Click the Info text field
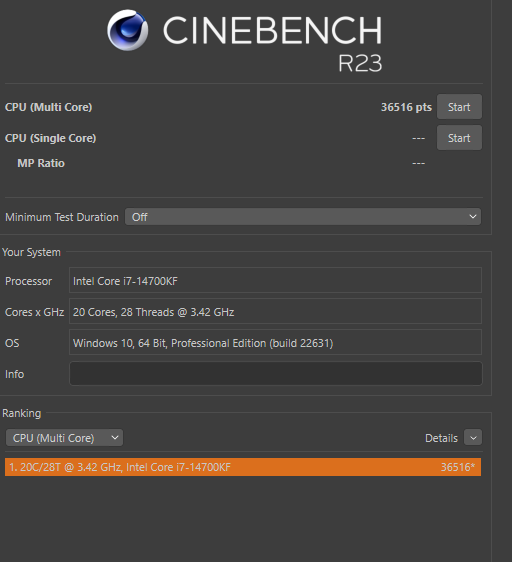 pos(276,373)
